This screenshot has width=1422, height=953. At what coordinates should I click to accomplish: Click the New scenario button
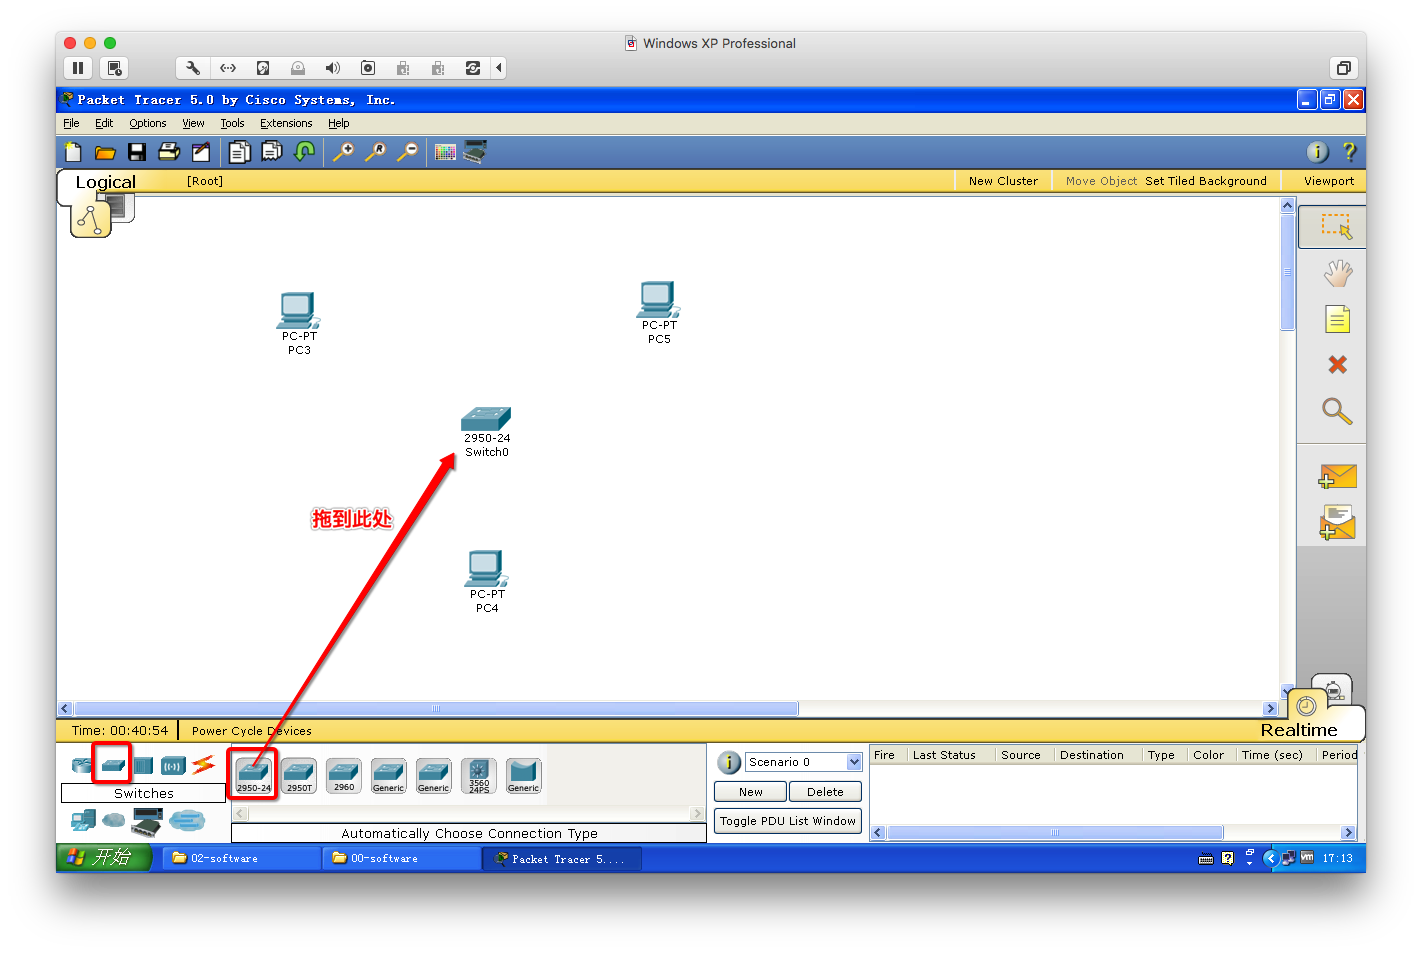coord(751,792)
